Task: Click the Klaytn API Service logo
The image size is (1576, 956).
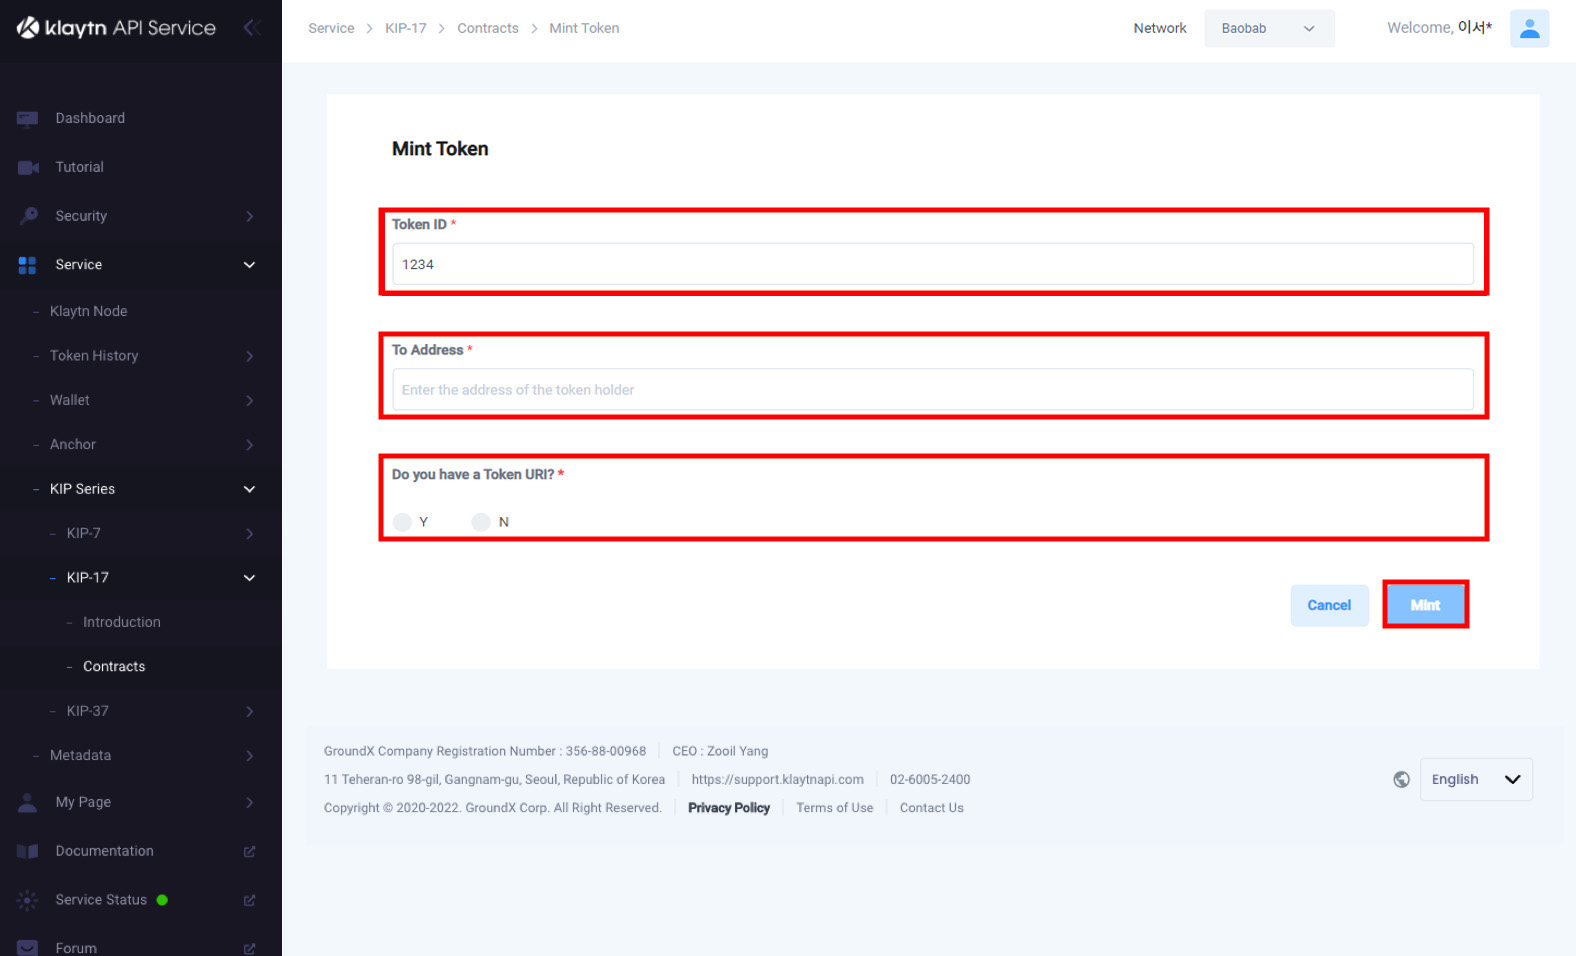Action: [x=116, y=28]
